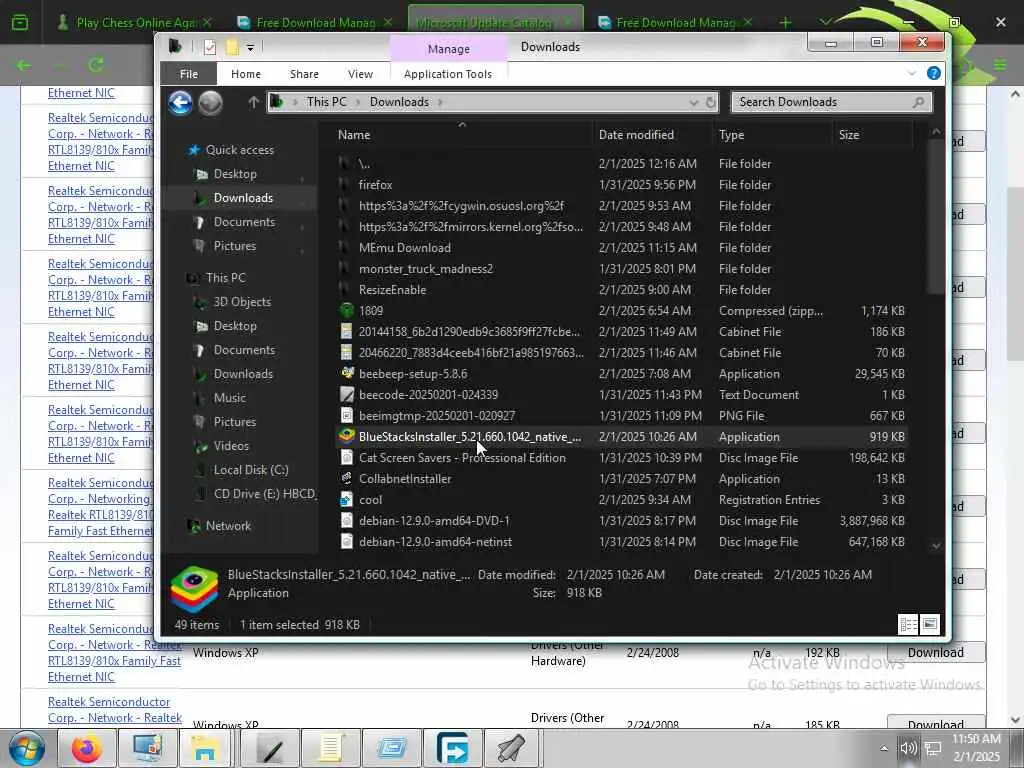Select the cool registry entries icon
The width and height of the screenshot is (1024, 768).
(347, 500)
